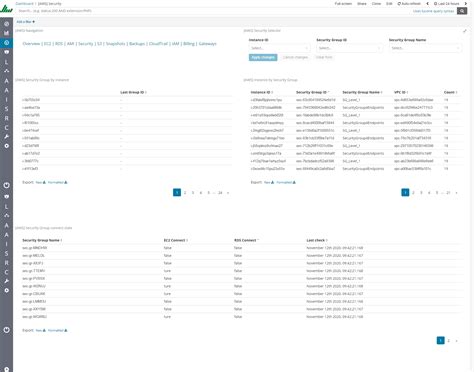Open the Security Group ID select dropdown
Viewport: 474px width, 372px height.
tap(349, 48)
